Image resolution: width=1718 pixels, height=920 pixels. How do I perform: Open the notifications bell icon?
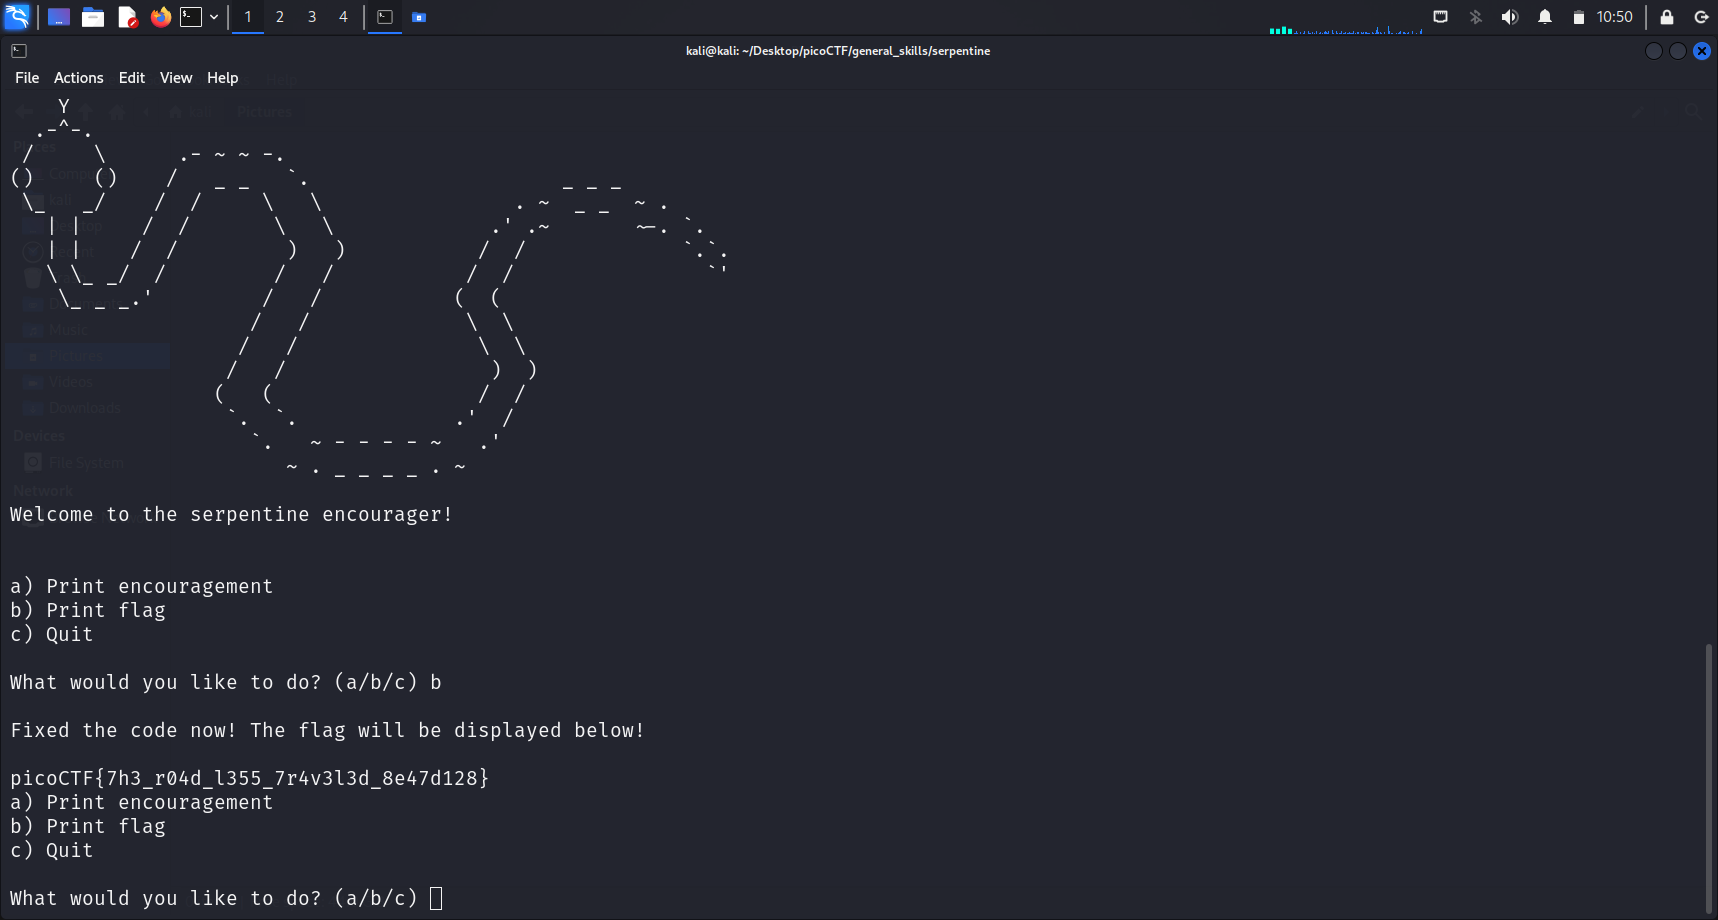[1545, 17]
